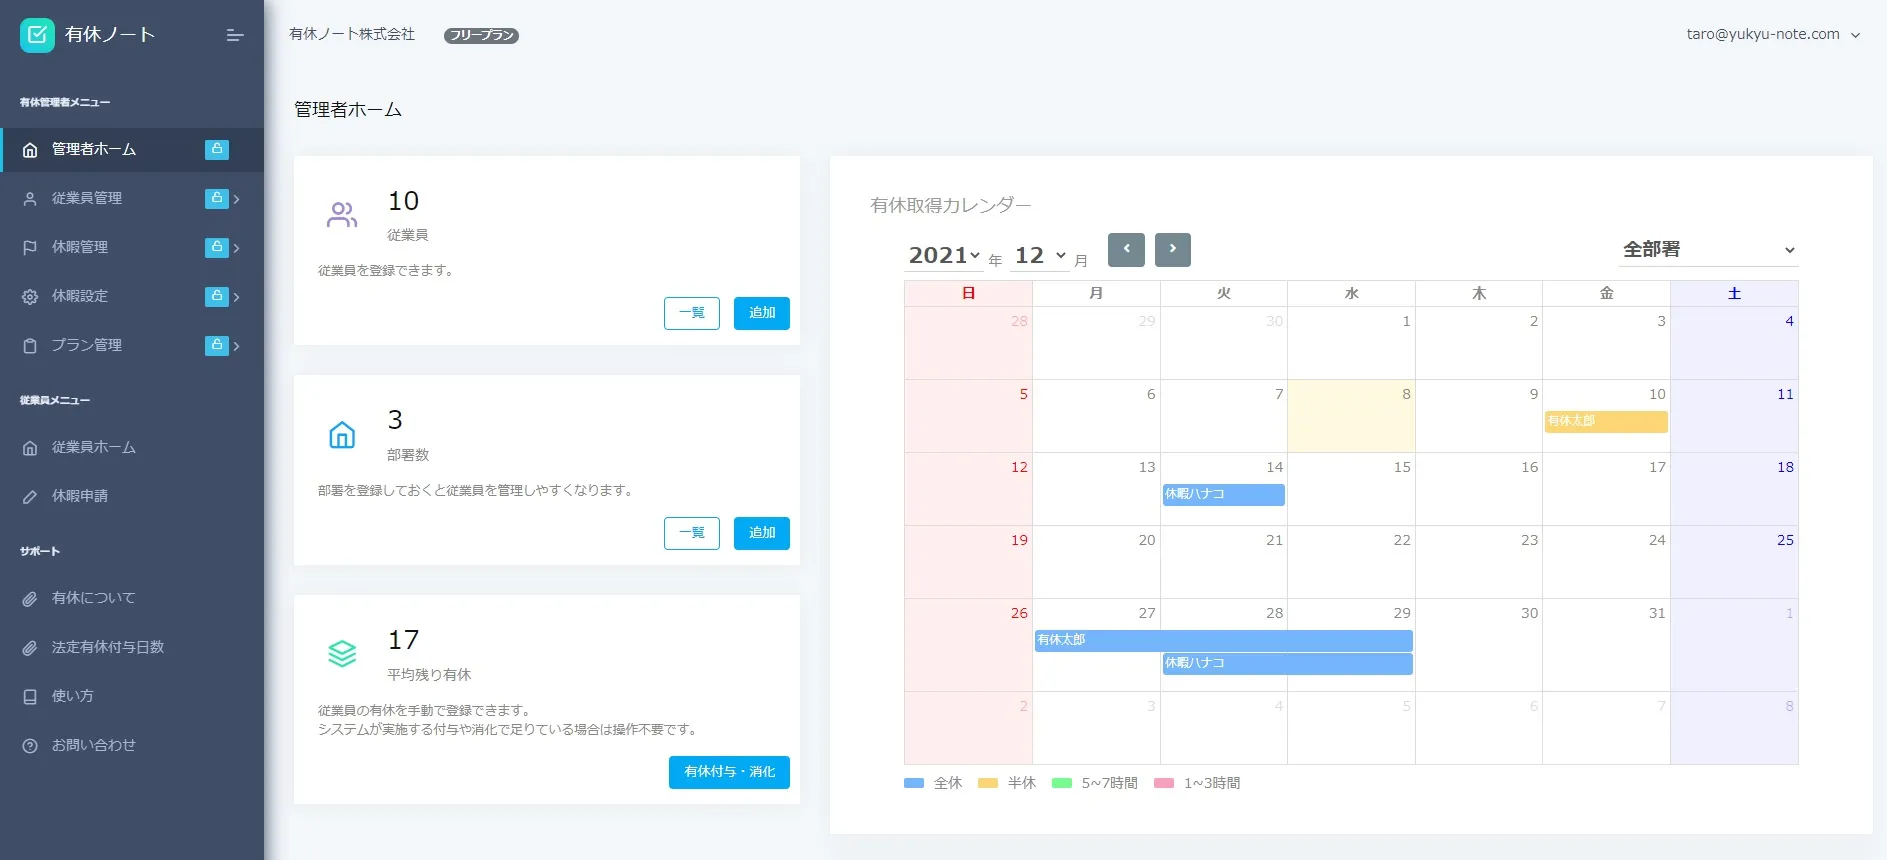Open 休暇申請 from the sidebar
Screen dimensions: 1887x860
[80, 496]
